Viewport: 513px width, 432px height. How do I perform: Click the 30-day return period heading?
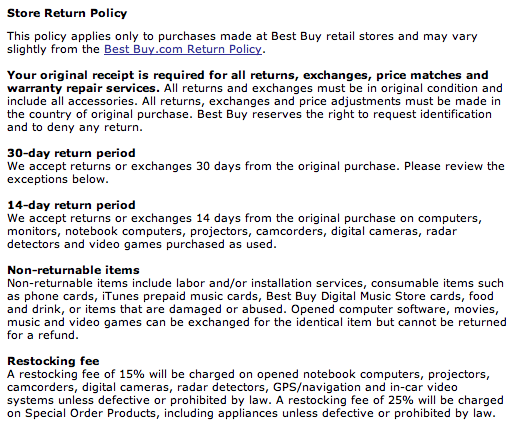(71, 153)
